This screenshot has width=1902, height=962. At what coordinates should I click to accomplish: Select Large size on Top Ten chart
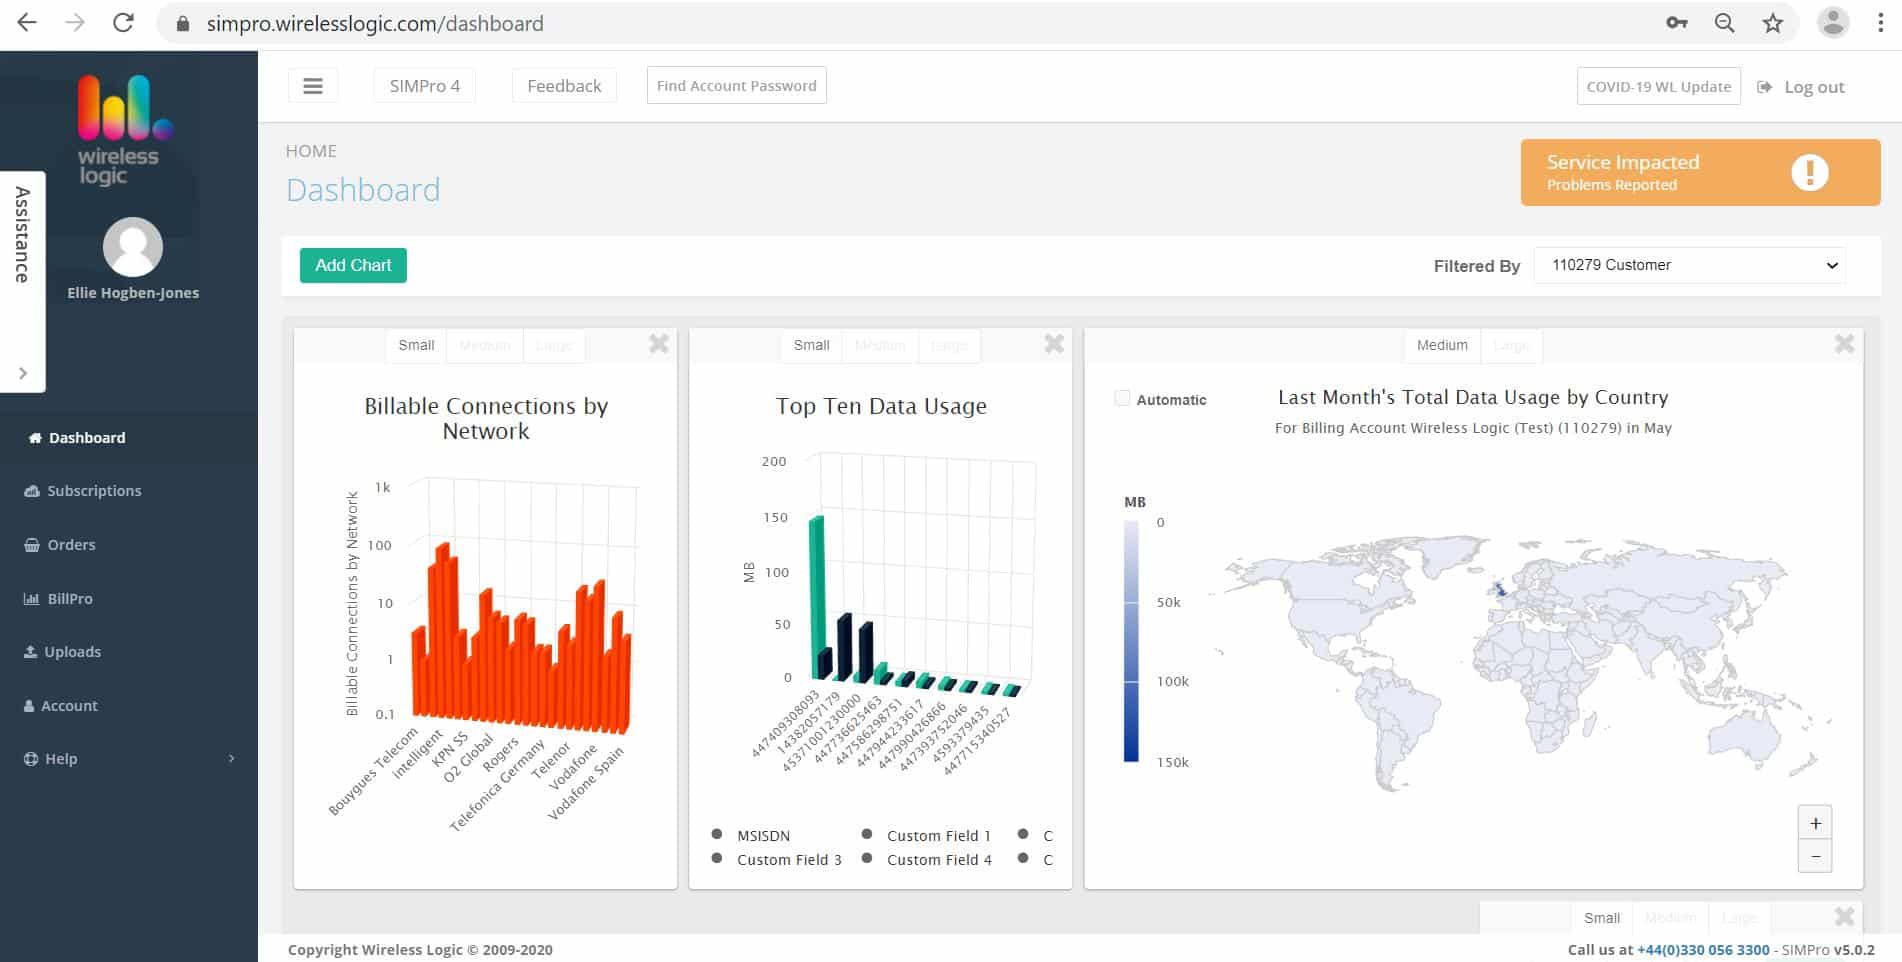click(949, 345)
